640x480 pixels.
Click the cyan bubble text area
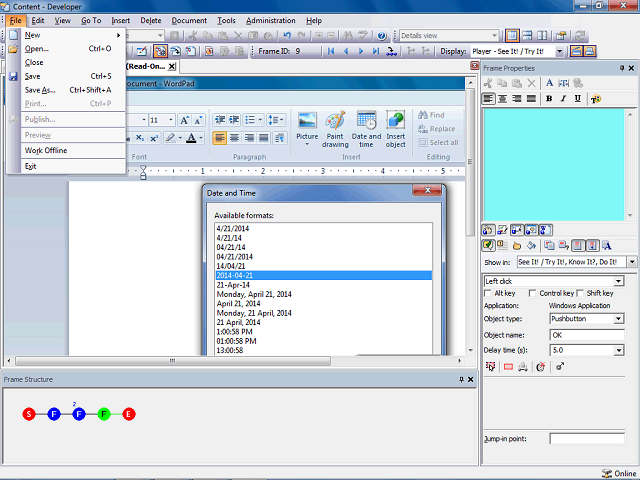click(554, 164)
